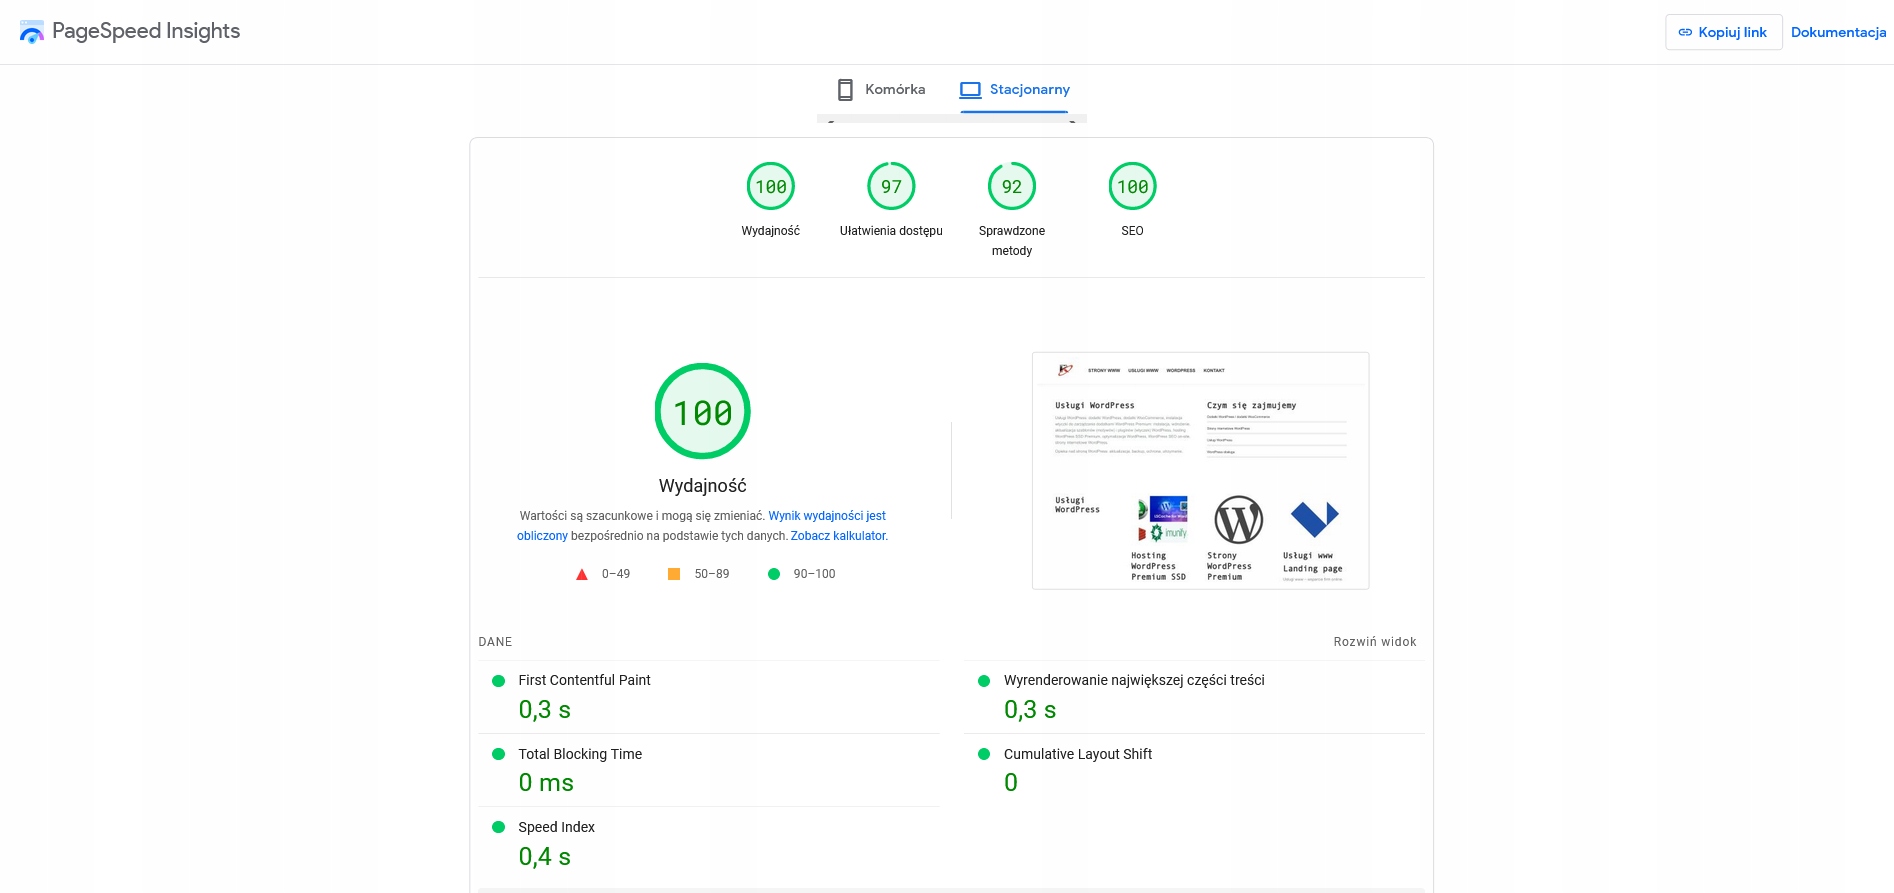Click green dot beside Wyrenderowanie największej części treści

pos(984,681)
